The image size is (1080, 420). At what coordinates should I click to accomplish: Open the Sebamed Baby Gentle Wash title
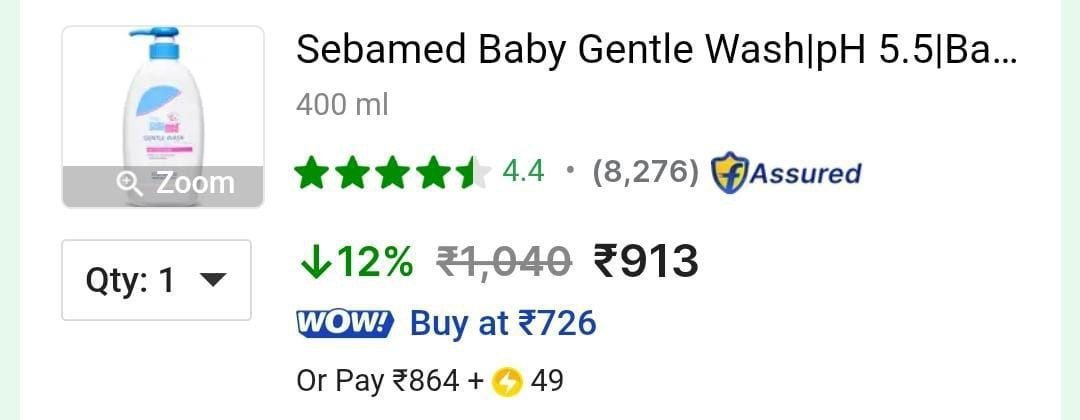tap(657, 50)
